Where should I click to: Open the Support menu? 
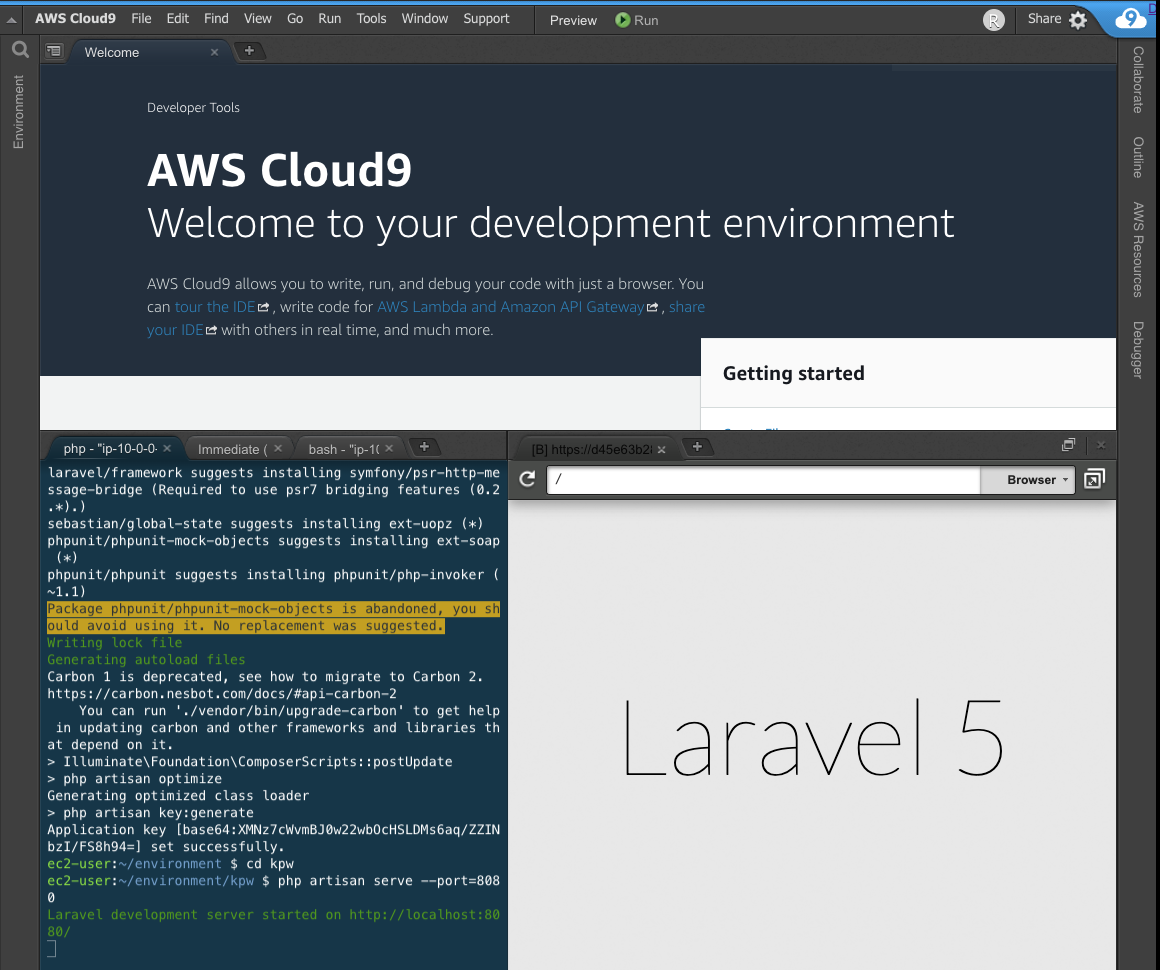(x=486, y=18)
